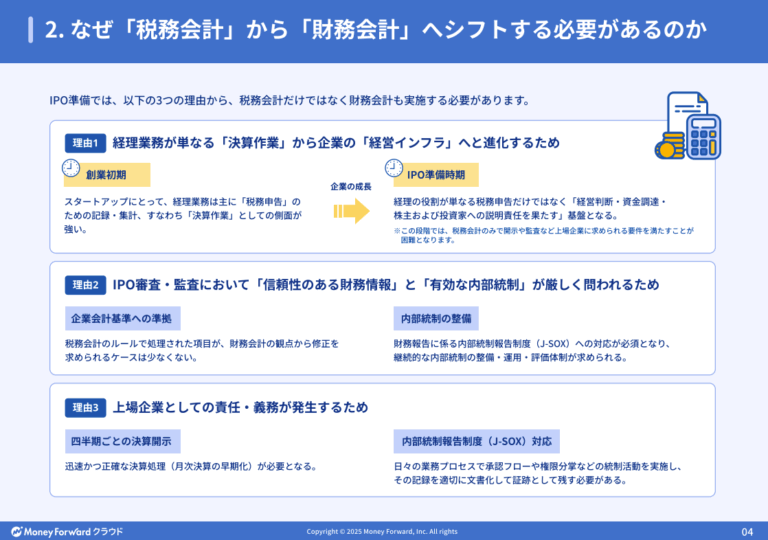Image resolution: width=768 pixels, height=540 pixels.
Task: Click paragraph starting 経理の役割が単なる税務申告
Action: click(530, 208)
